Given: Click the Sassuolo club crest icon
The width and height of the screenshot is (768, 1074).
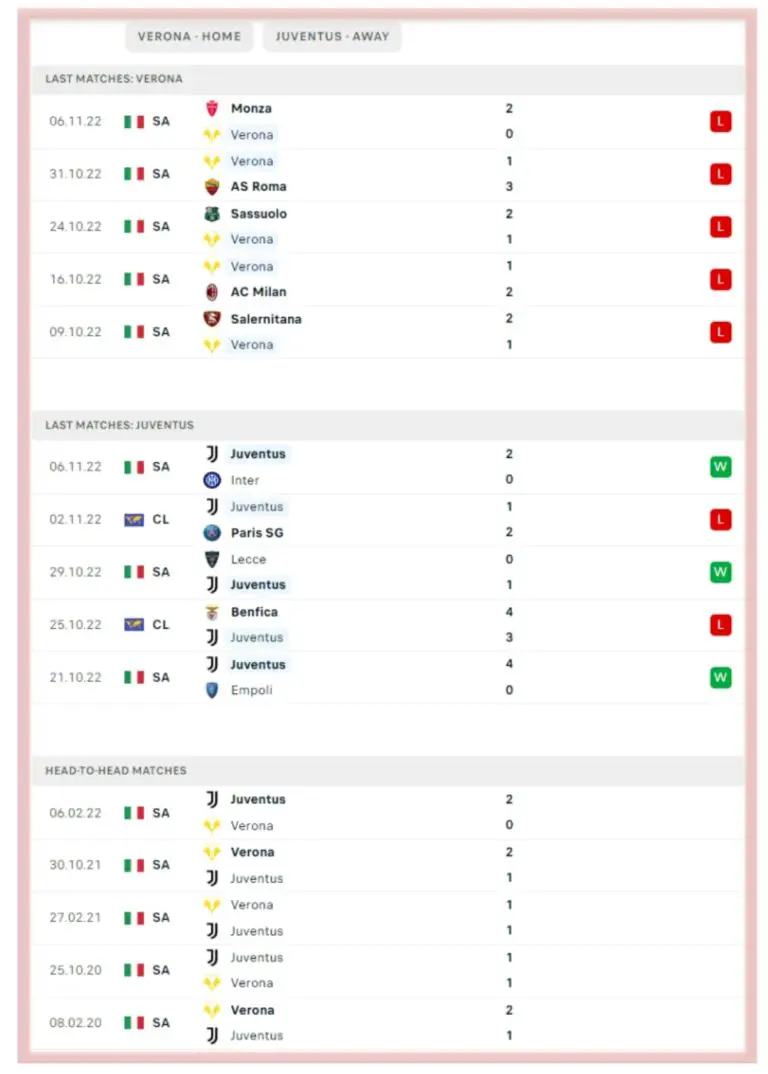Looking at the screenshot, I should 212,214.
